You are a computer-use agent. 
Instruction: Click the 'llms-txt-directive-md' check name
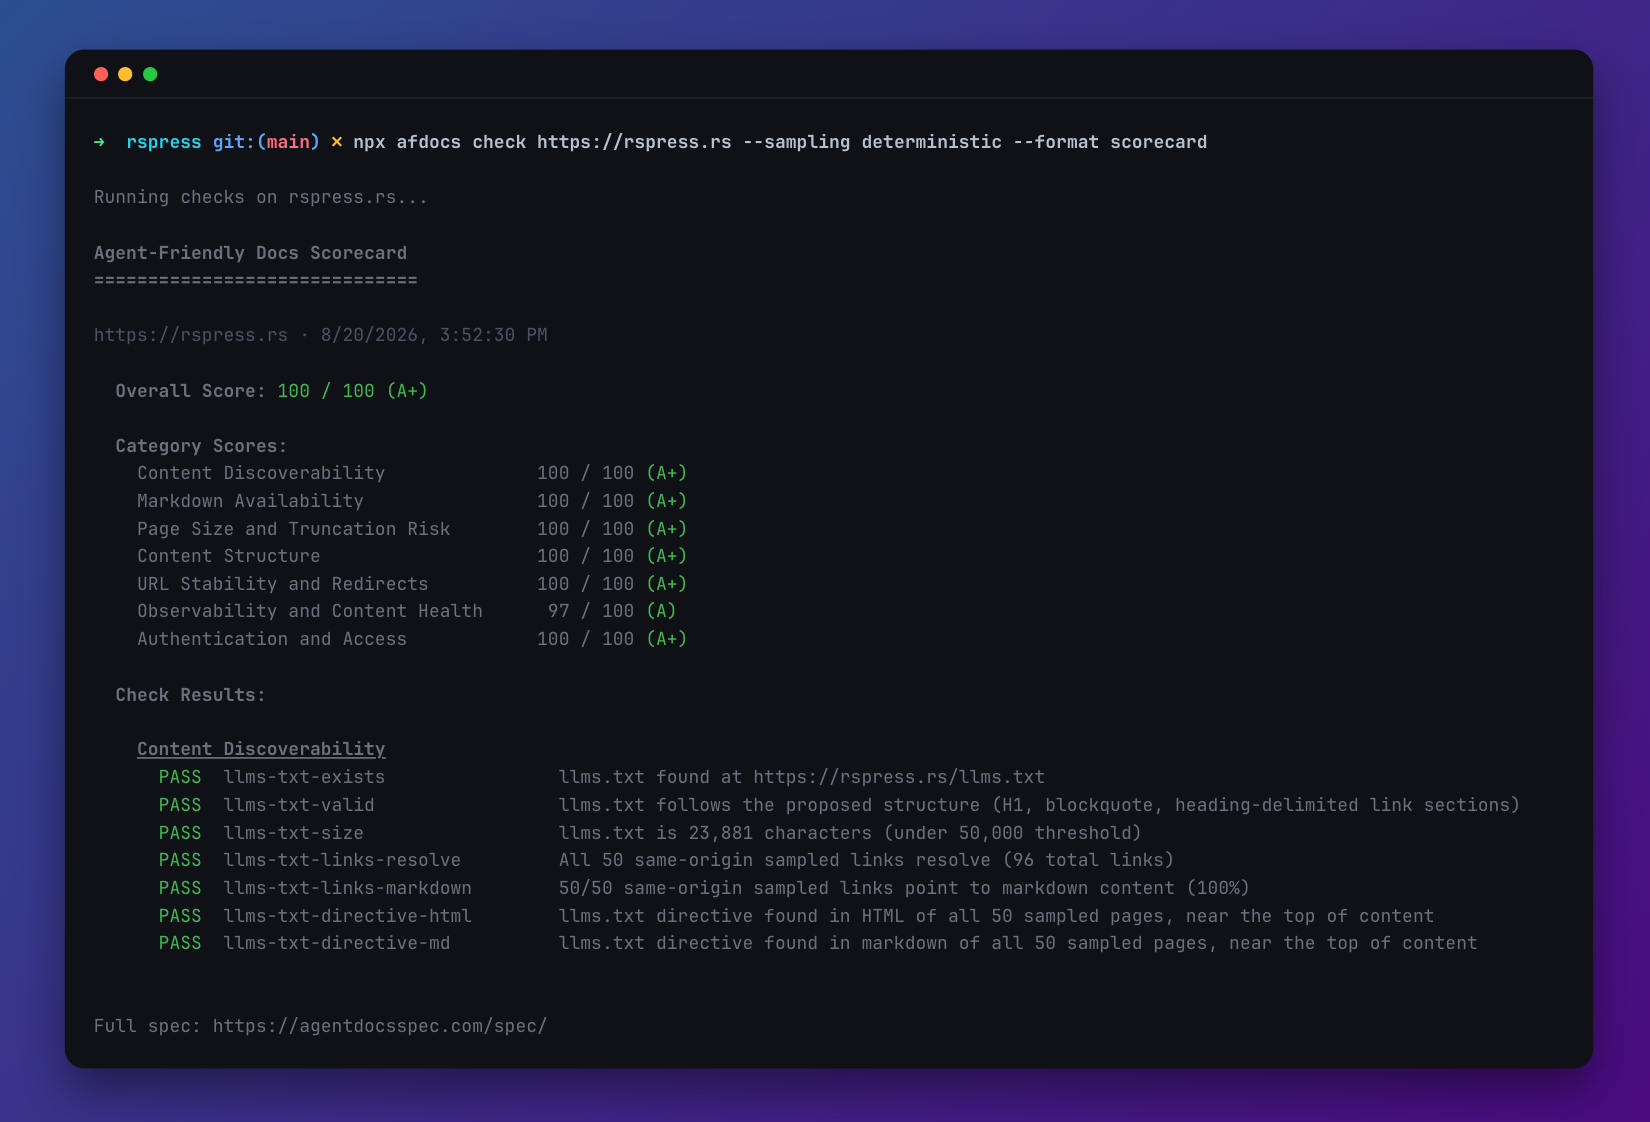pyautogui.click(x=337, y=943)
